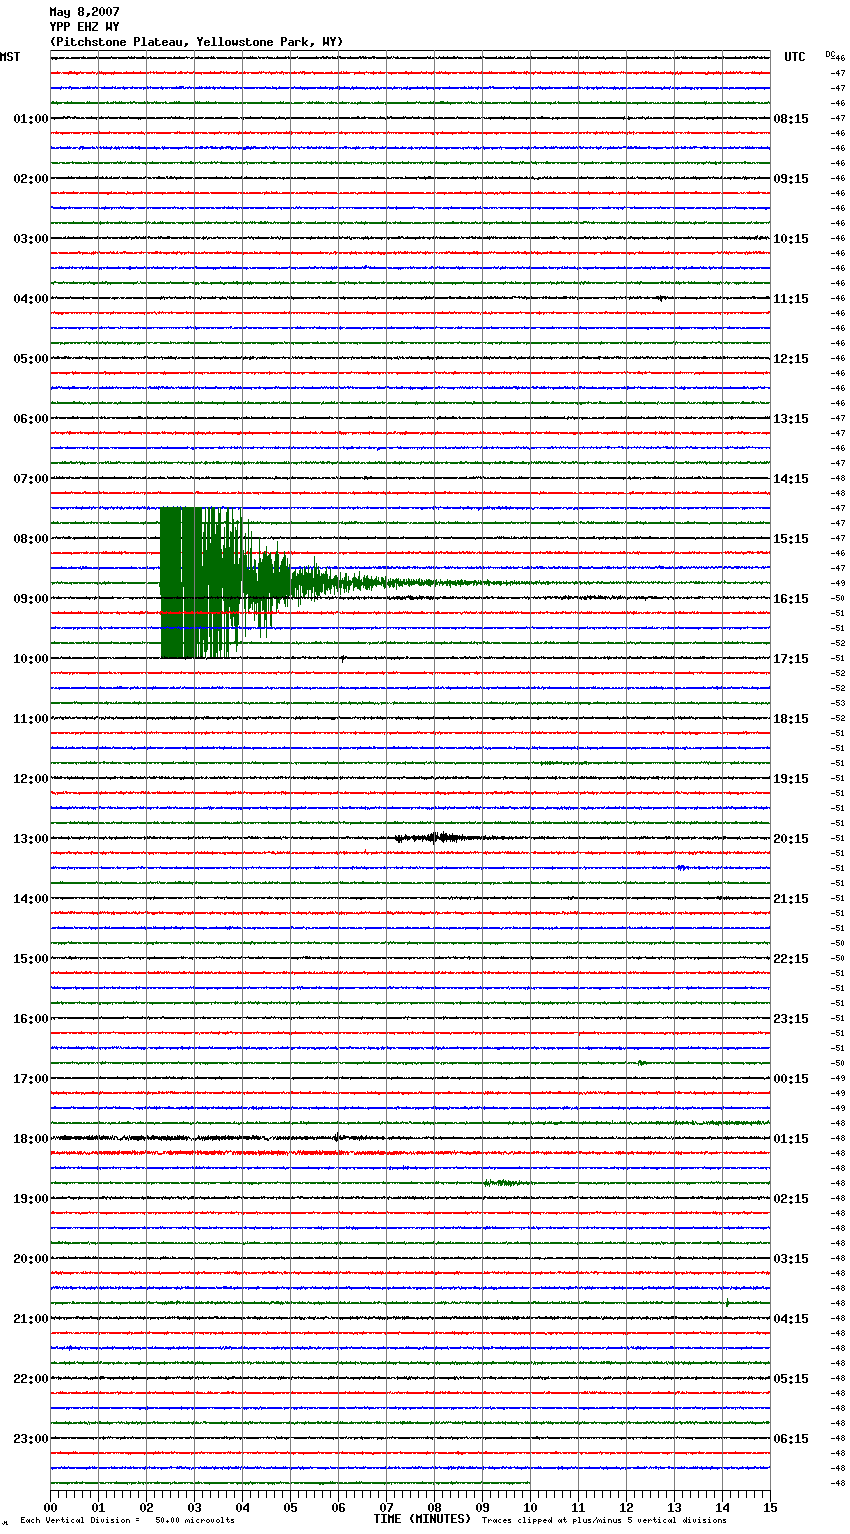The image size is (850, 1534).
Task: Click the 08:15 UTC time label
Action: 791,119
